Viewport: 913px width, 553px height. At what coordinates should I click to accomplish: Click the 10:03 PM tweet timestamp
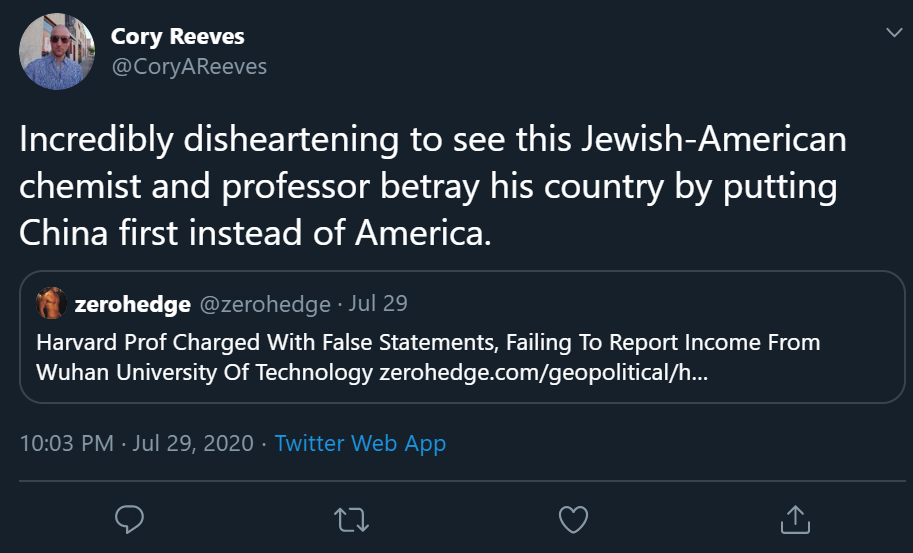[x=67, y=443]
